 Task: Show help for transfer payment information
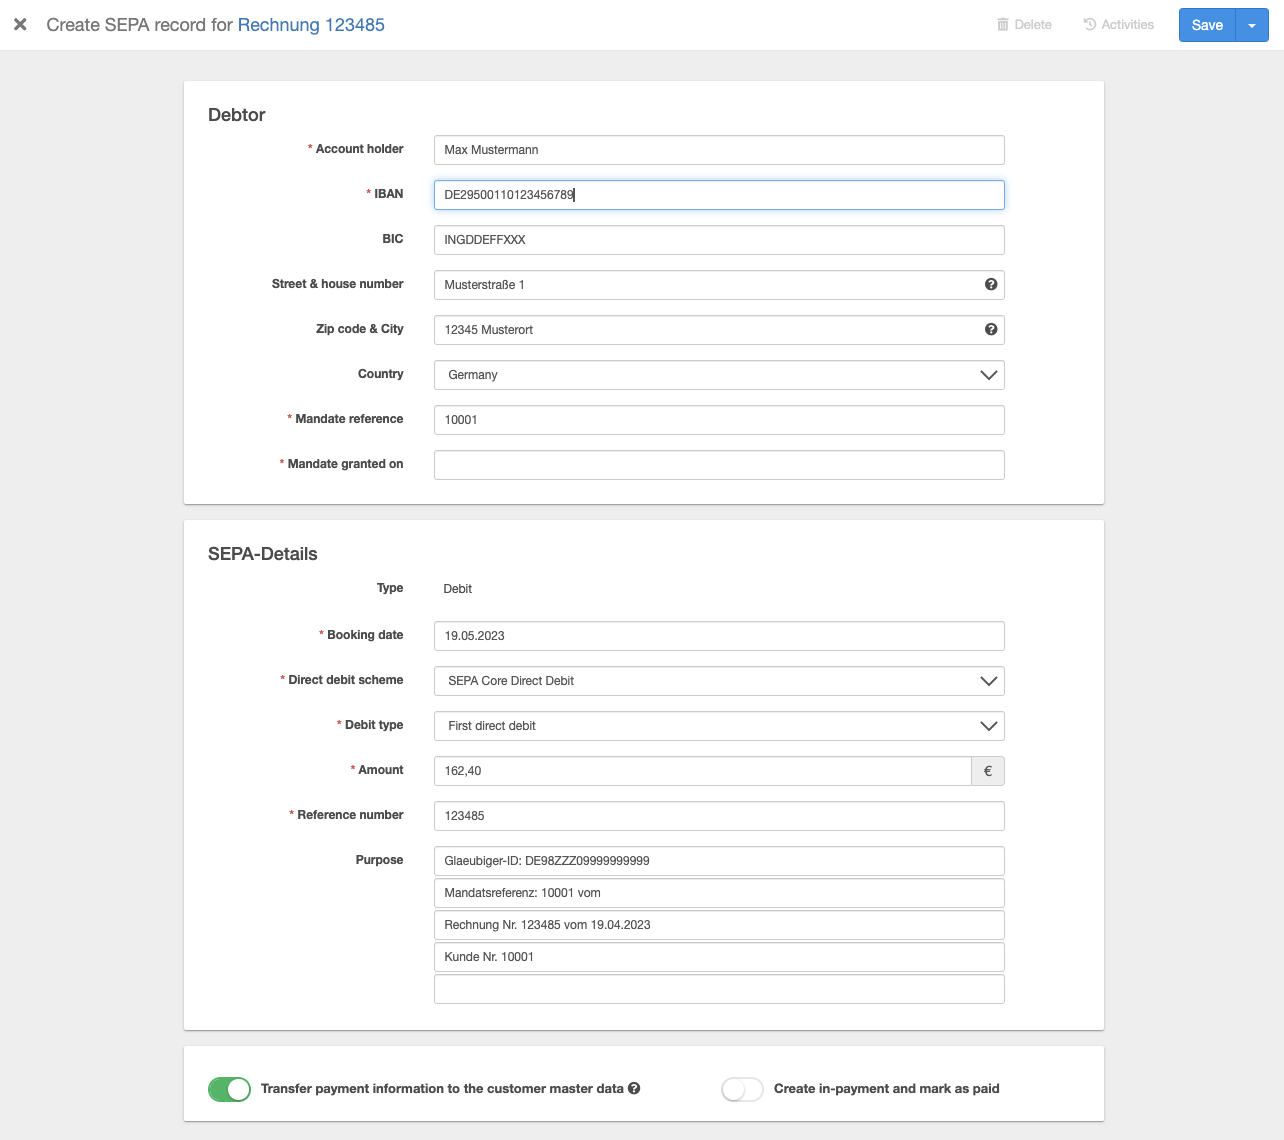point(634,1088)
